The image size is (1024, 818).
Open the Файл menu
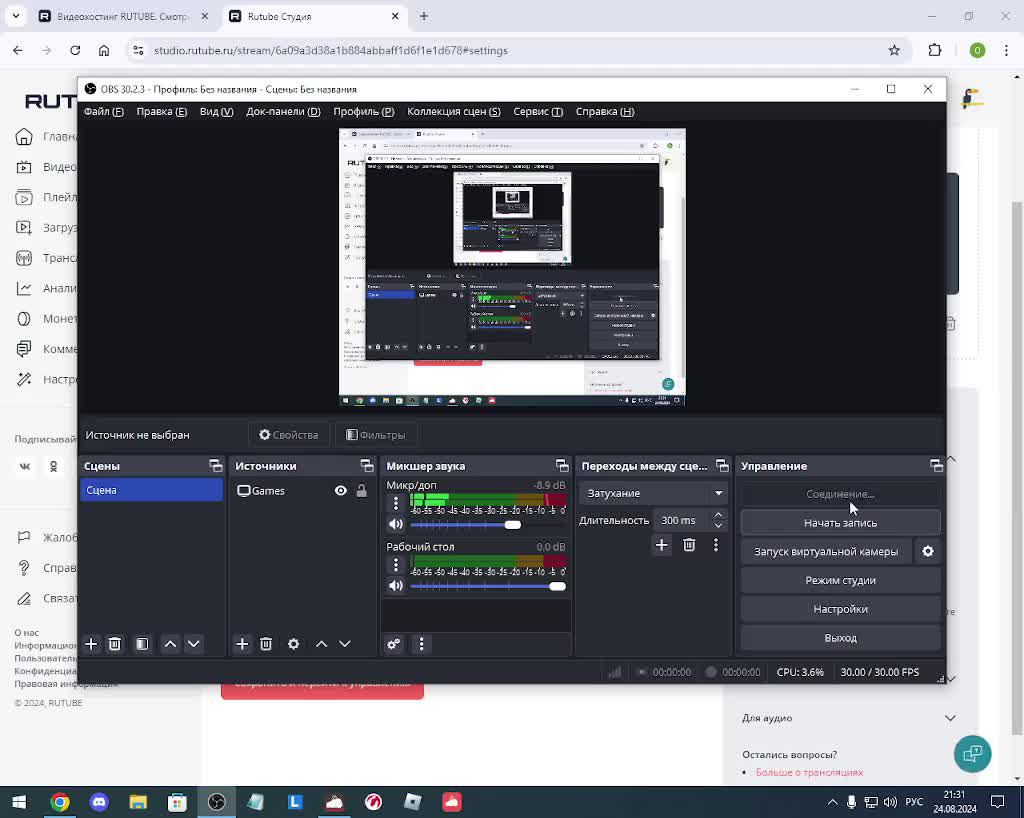(x=104, y=111)
